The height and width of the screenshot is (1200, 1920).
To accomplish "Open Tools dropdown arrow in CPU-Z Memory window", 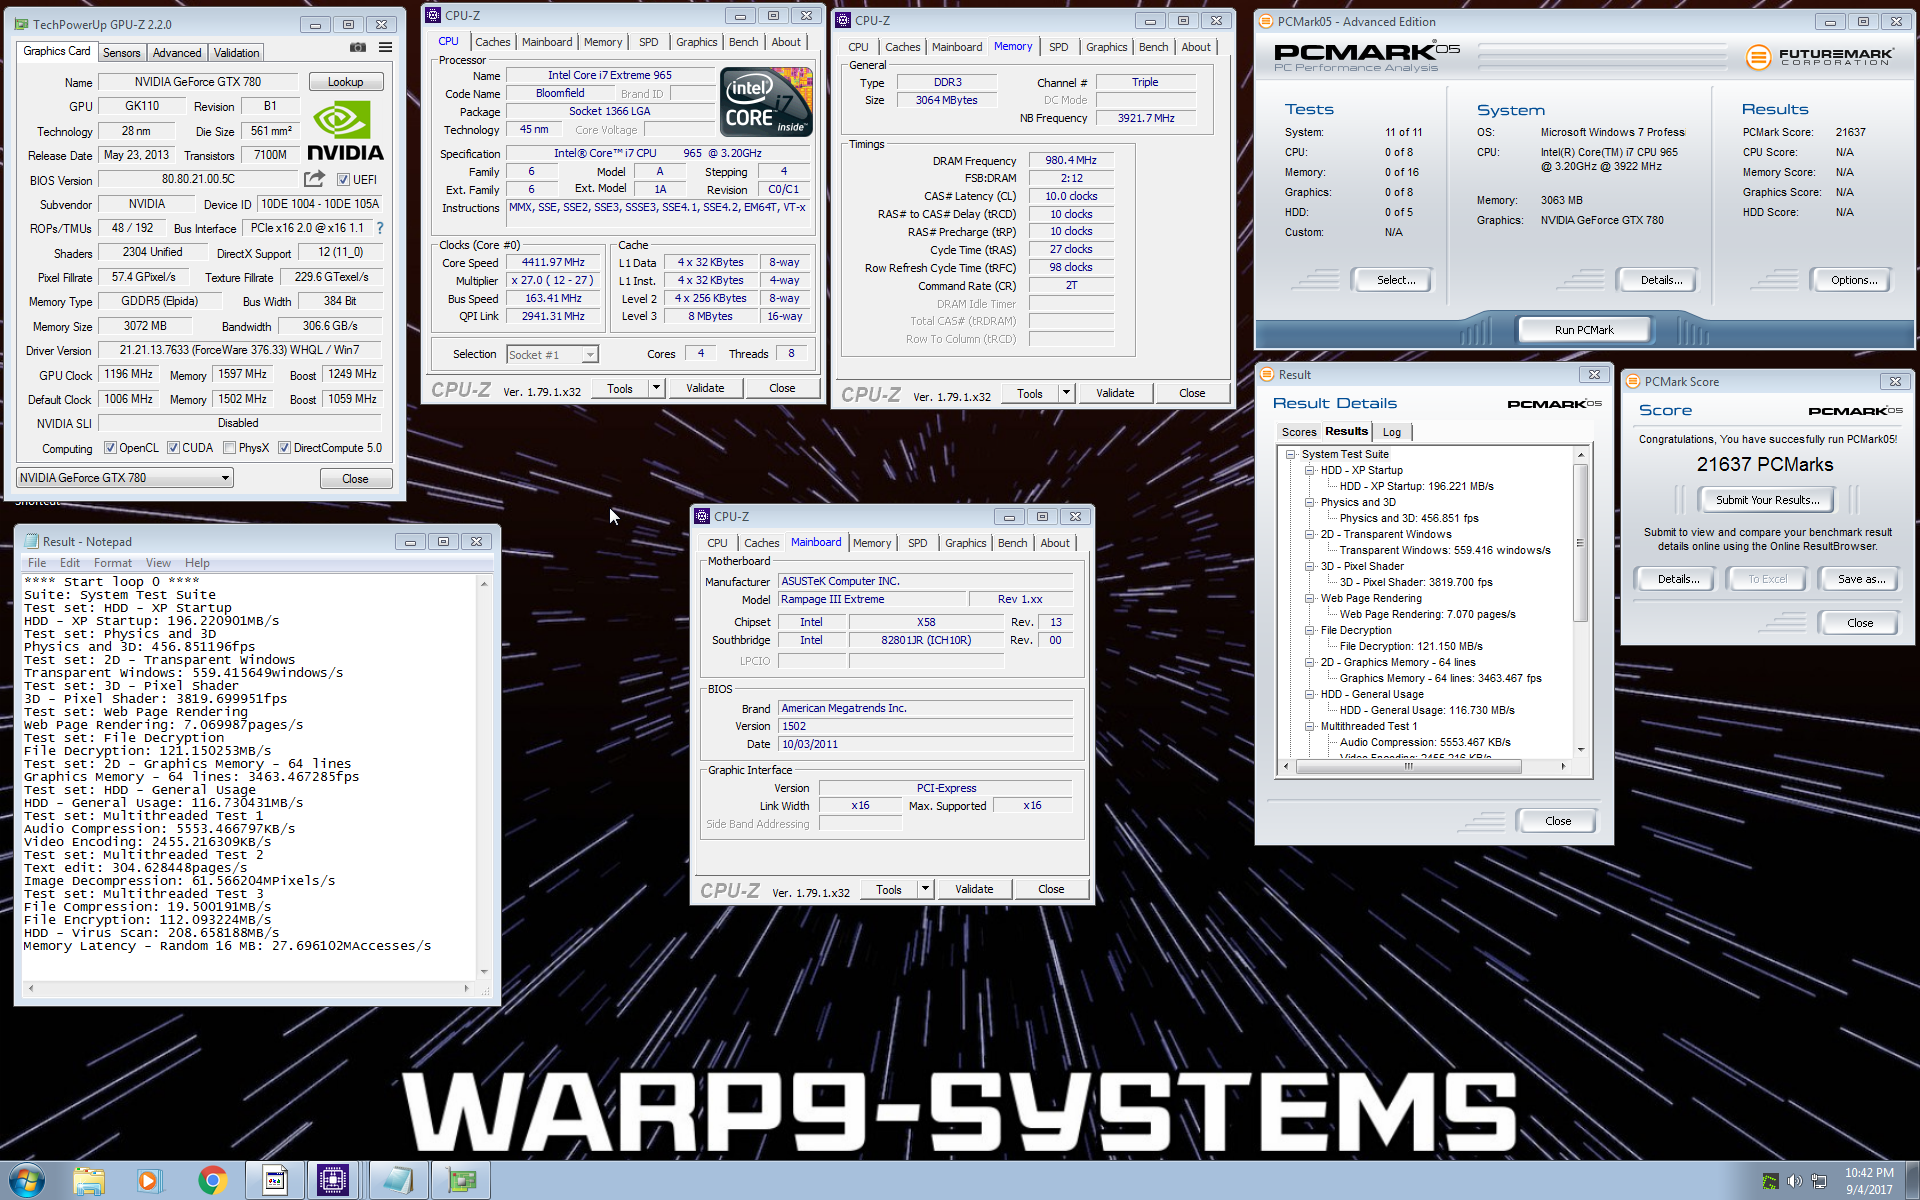I will [x=1066, y=393].
